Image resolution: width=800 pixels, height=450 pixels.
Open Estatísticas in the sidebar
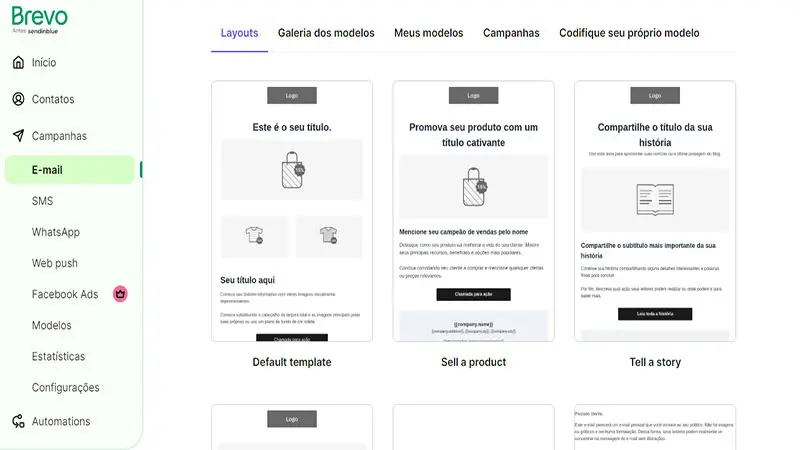pos(58,357)
